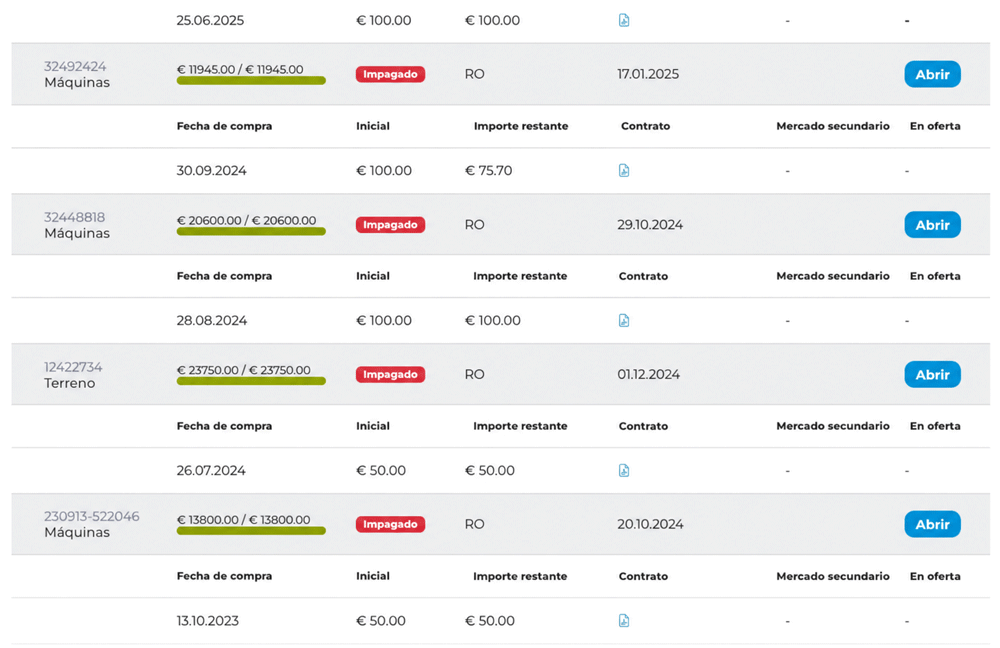Click the progress bar under € 20600.00
The image size is (1000, 648).
point(251,232)
